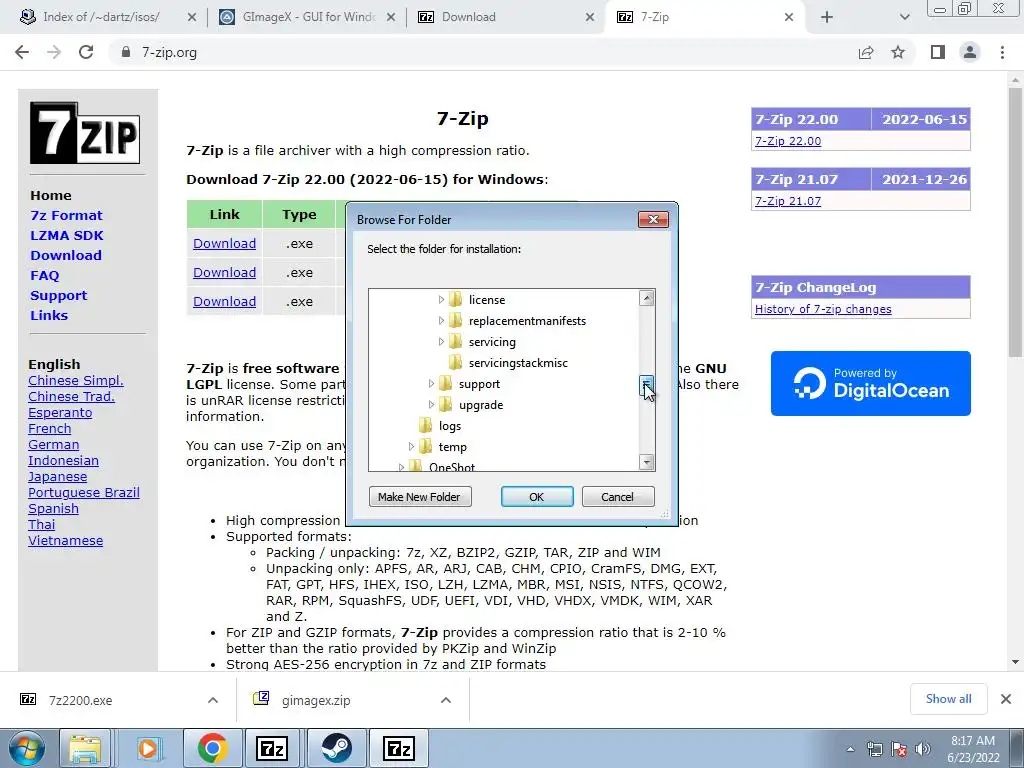Open the Windows Start menu

point(27,748)
